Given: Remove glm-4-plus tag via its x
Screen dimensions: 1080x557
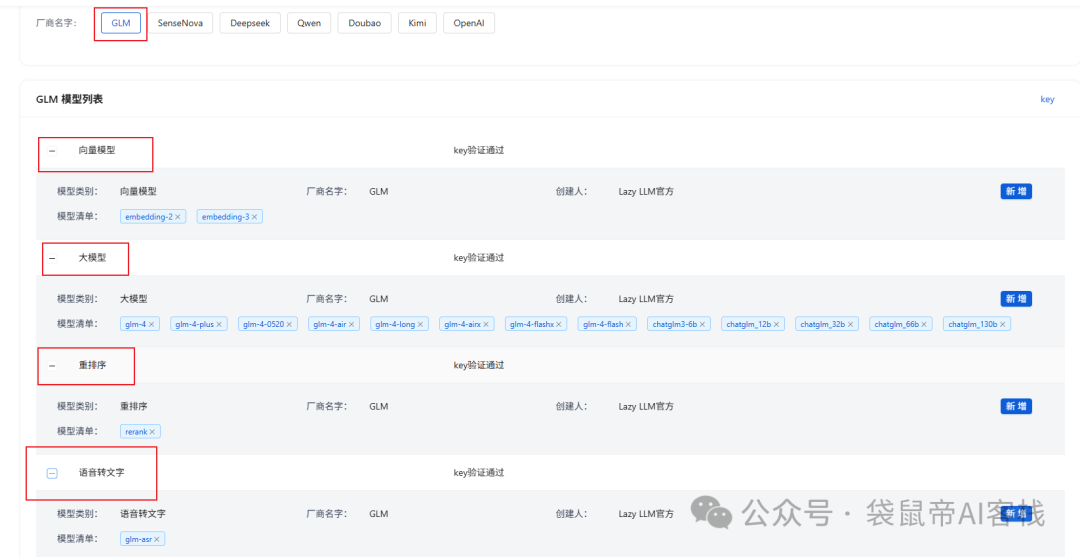Looking at the screenshot, I should tap(219, 324).
